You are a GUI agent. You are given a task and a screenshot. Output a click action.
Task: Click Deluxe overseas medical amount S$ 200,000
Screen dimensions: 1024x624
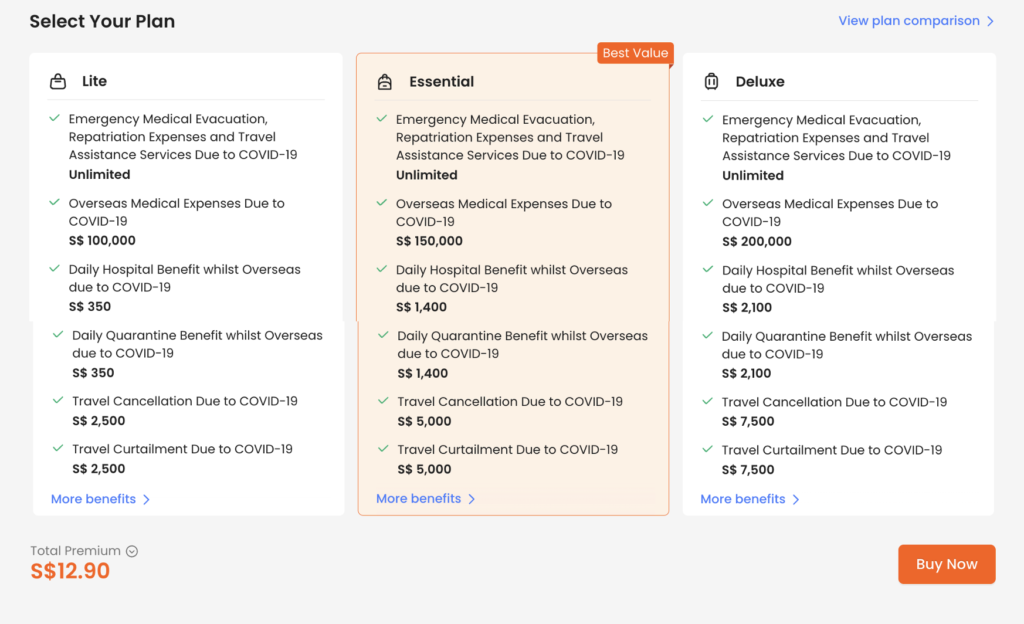tap(756, 242)
